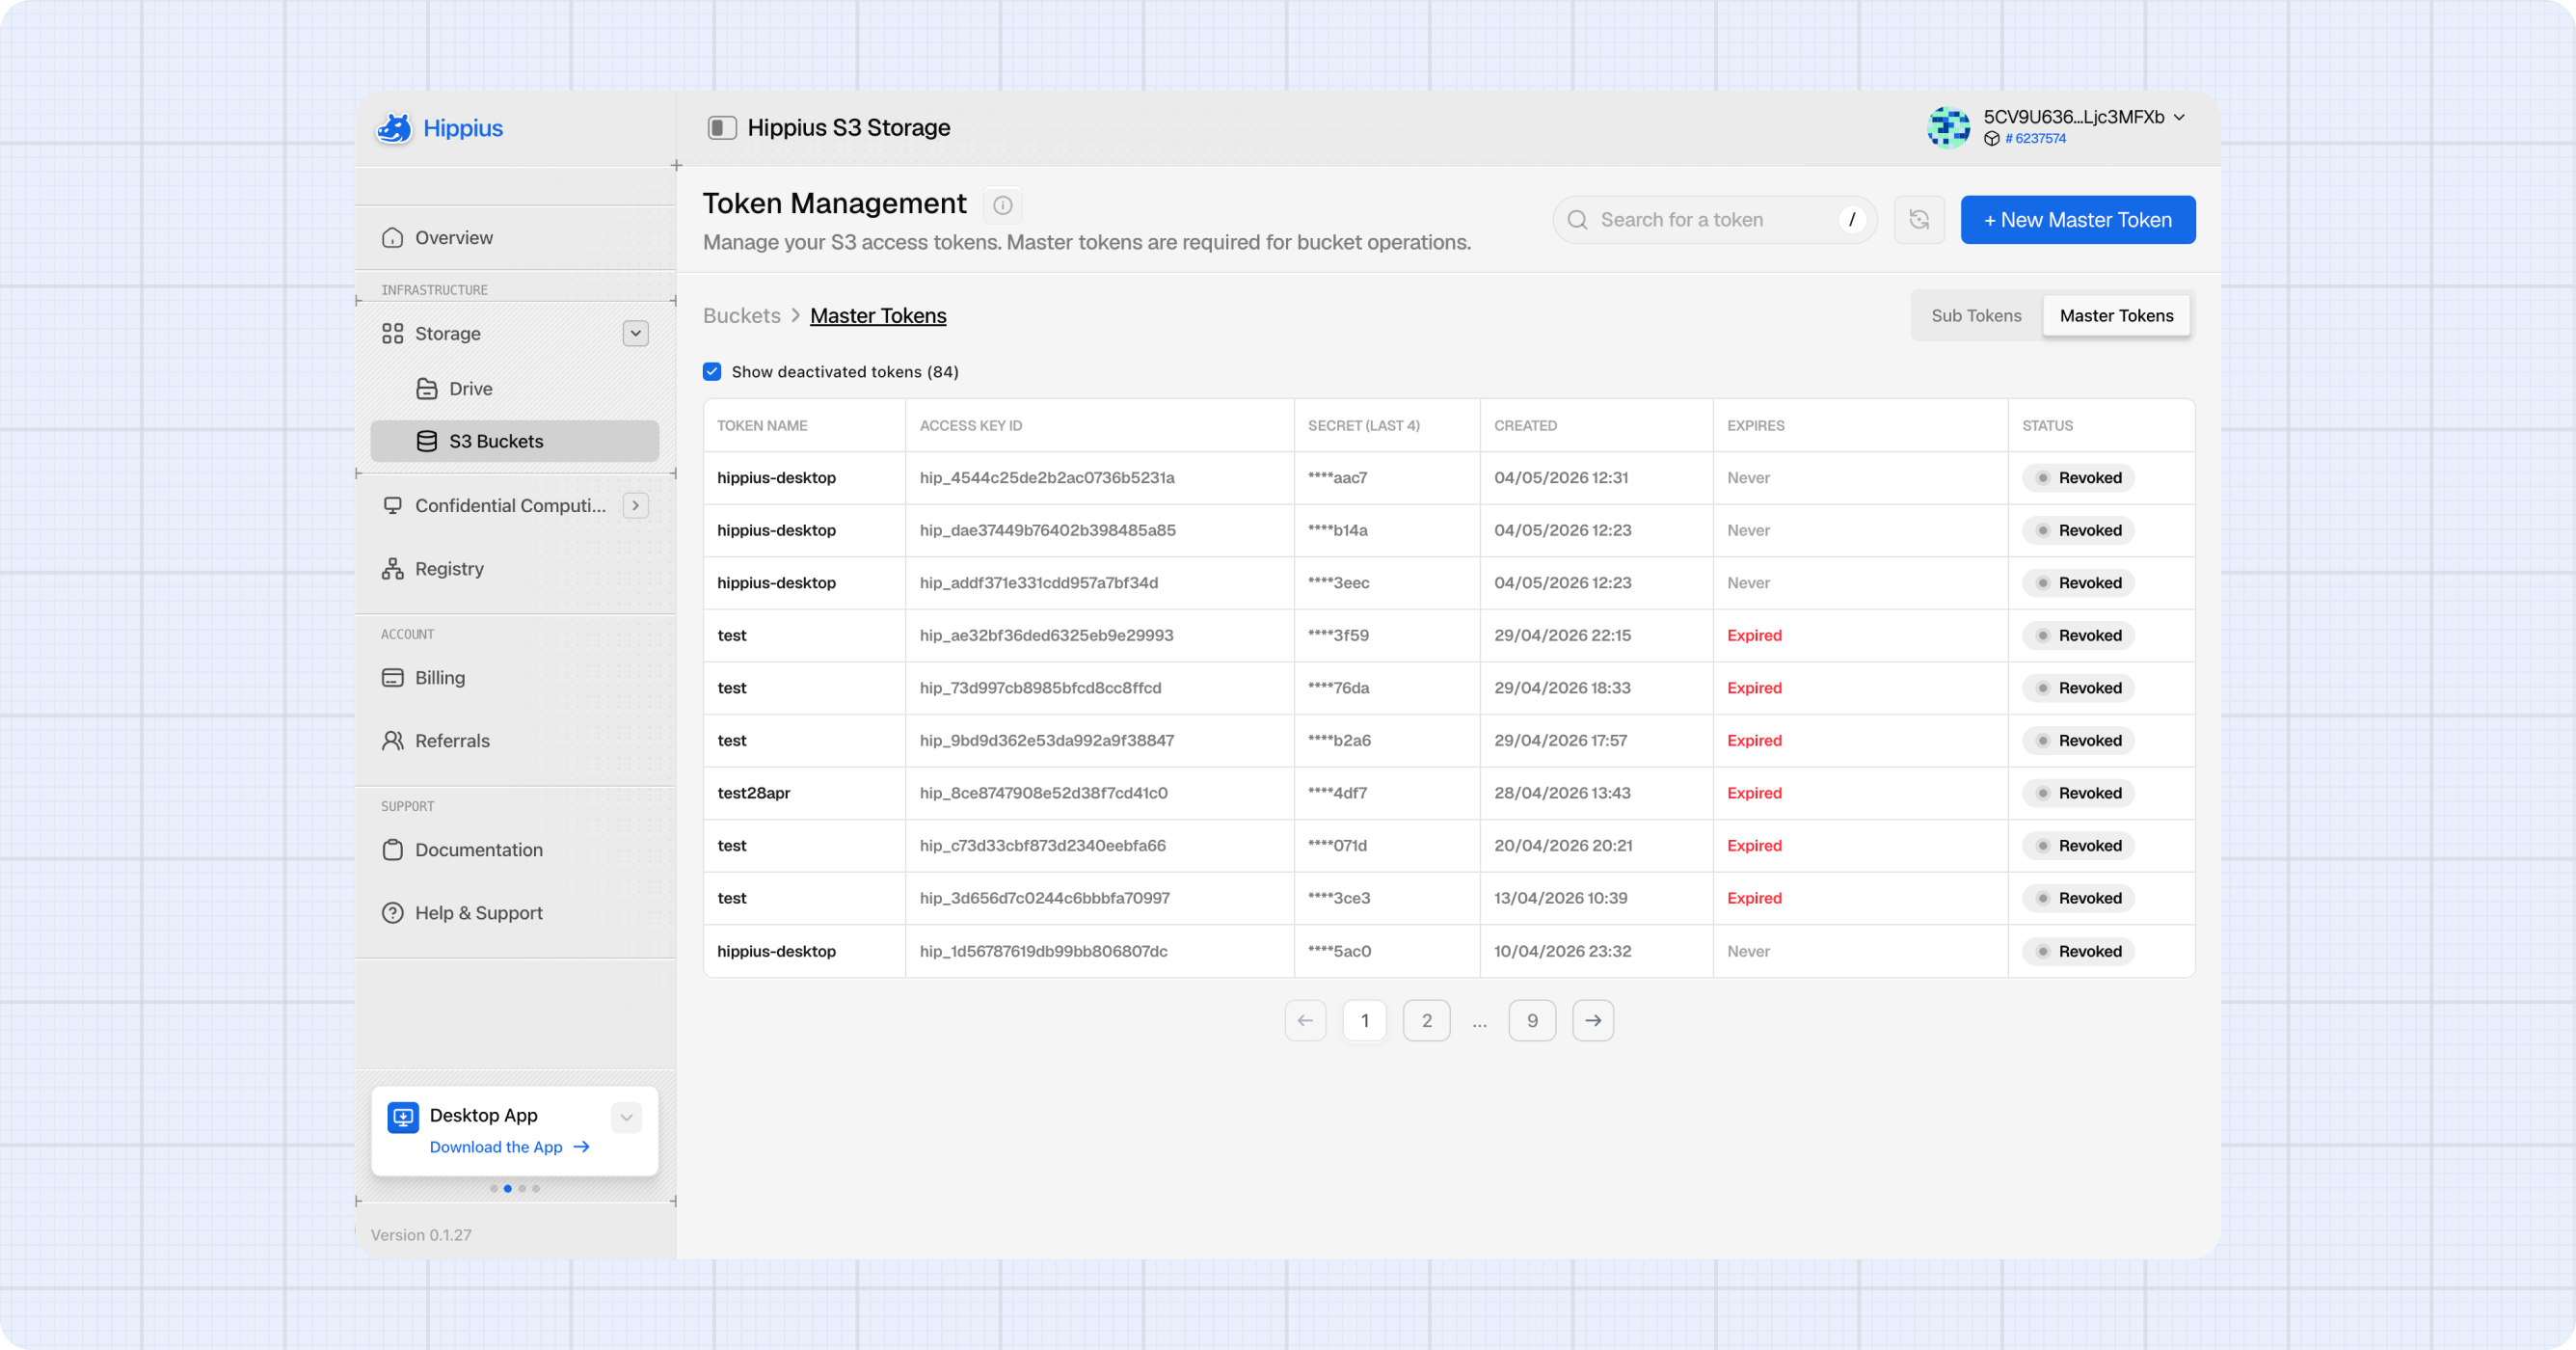Open Referrals in the sidebar
The width and height of the screenshot is (2576, 1350).
[x=515, y=741]
